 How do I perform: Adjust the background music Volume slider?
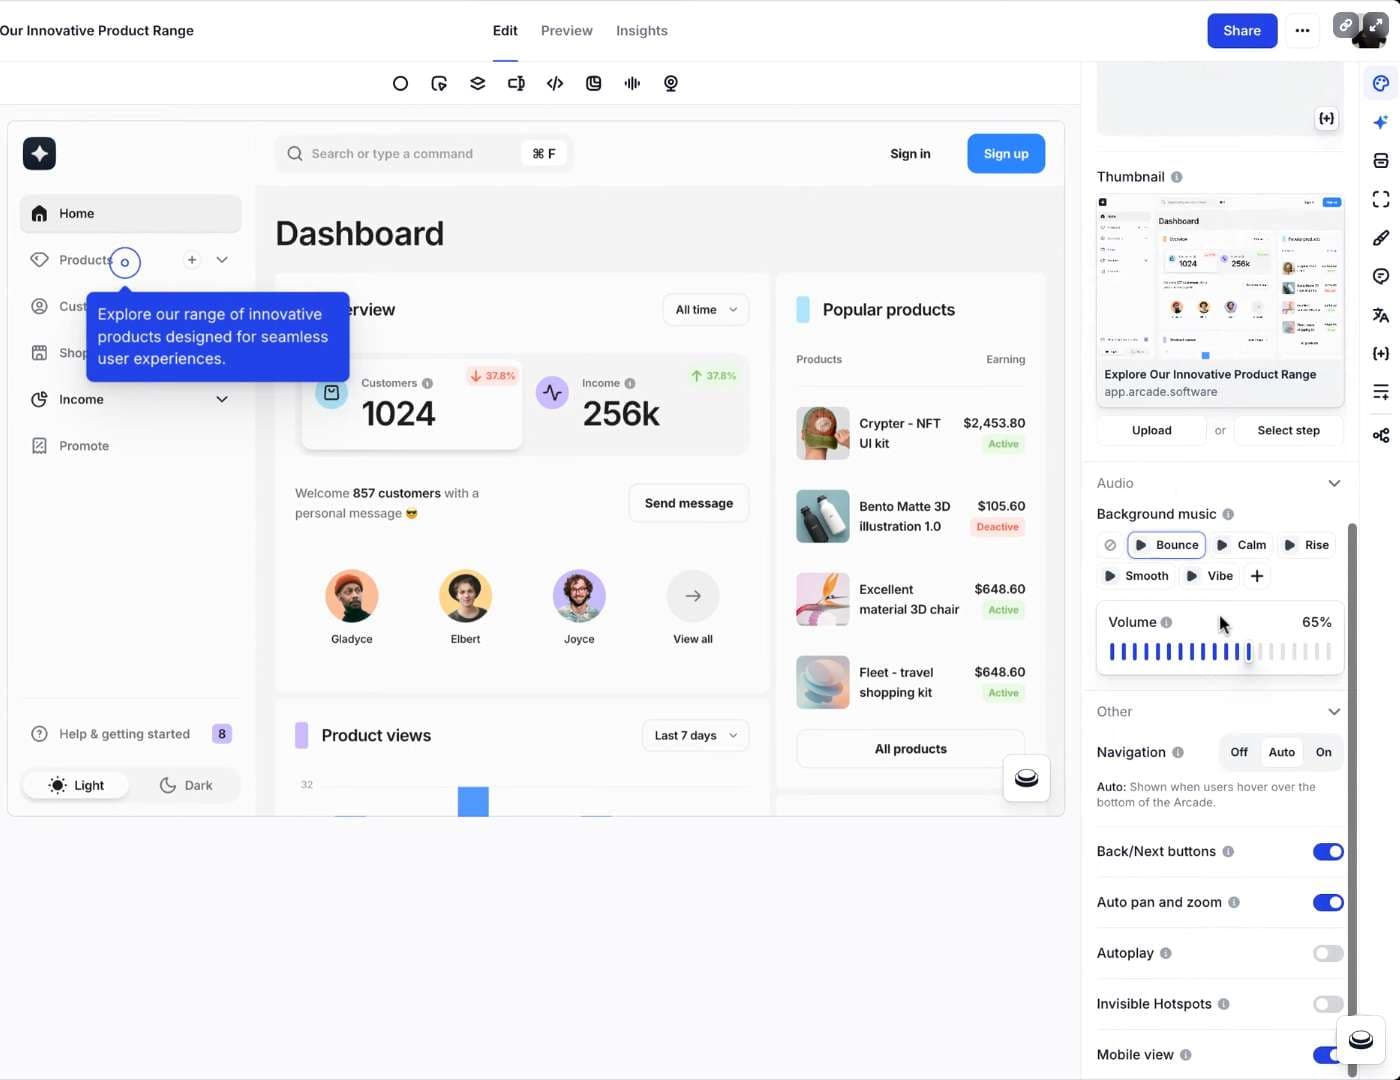tap(1219, 652)
